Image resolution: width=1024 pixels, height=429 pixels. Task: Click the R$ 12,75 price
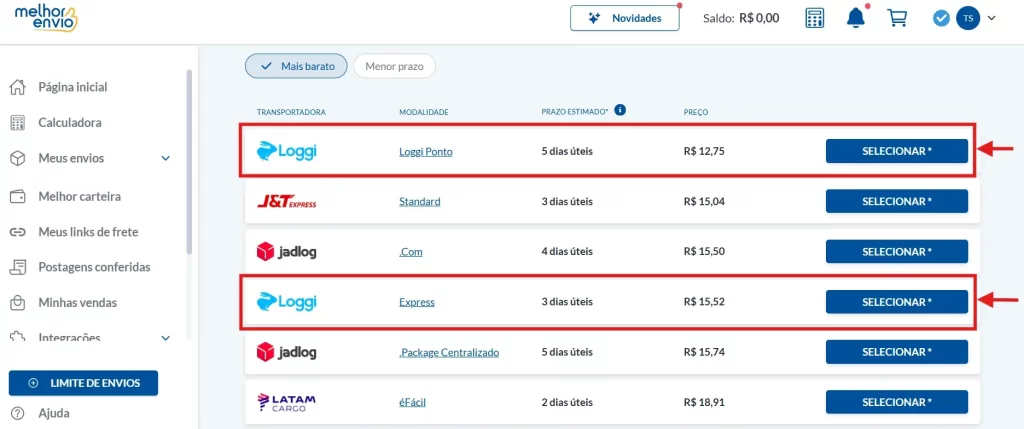704,151
